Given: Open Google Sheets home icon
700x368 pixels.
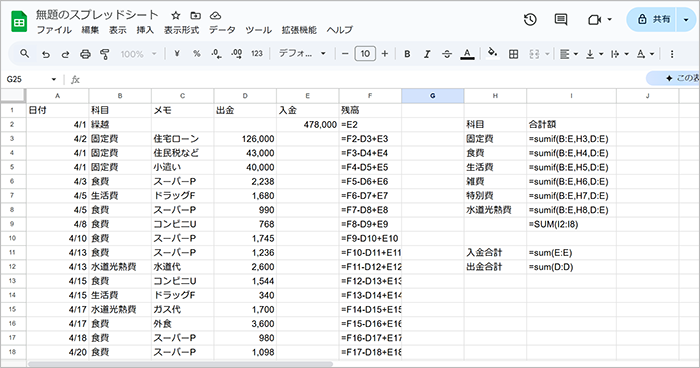Looking at the screenshot, I should (19, 22).
